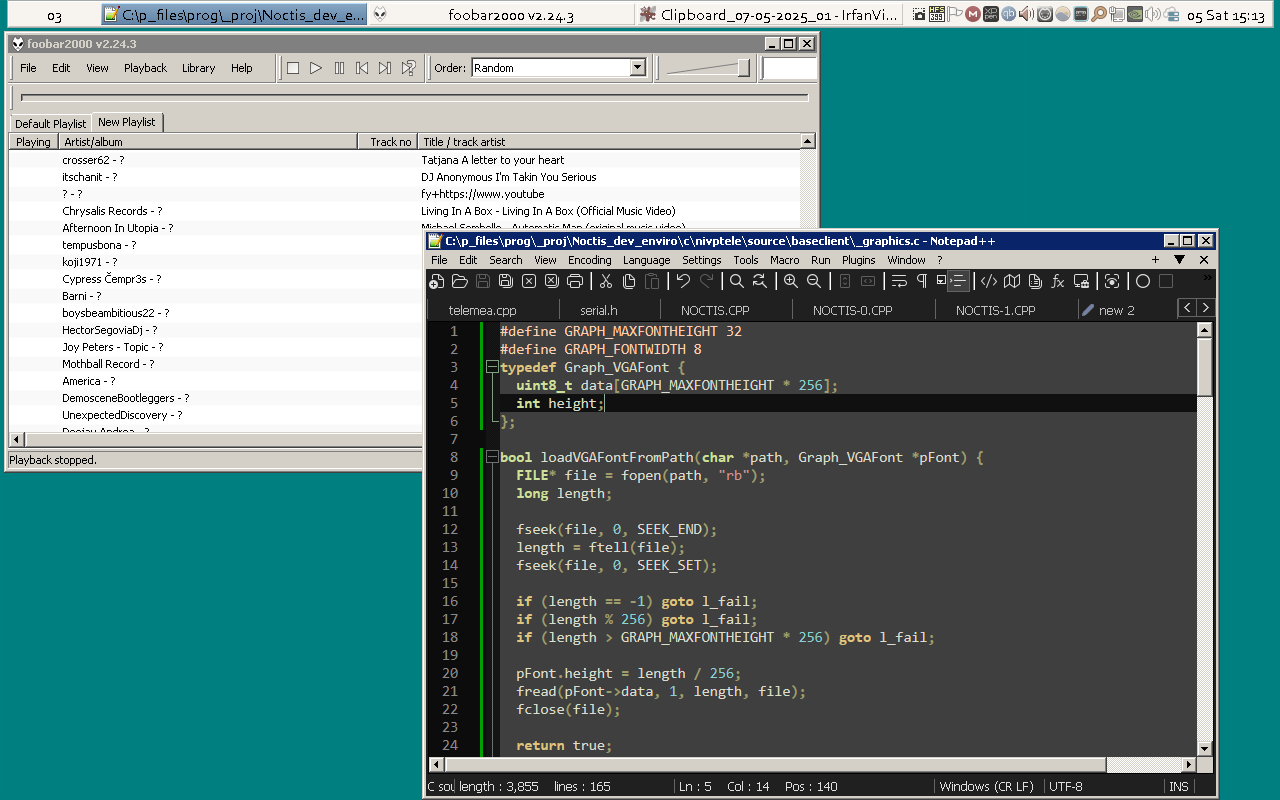Viewport: 1280px width, 800px height.
Task: Toggle show all characters pilcrow icon
Action: 922,282
